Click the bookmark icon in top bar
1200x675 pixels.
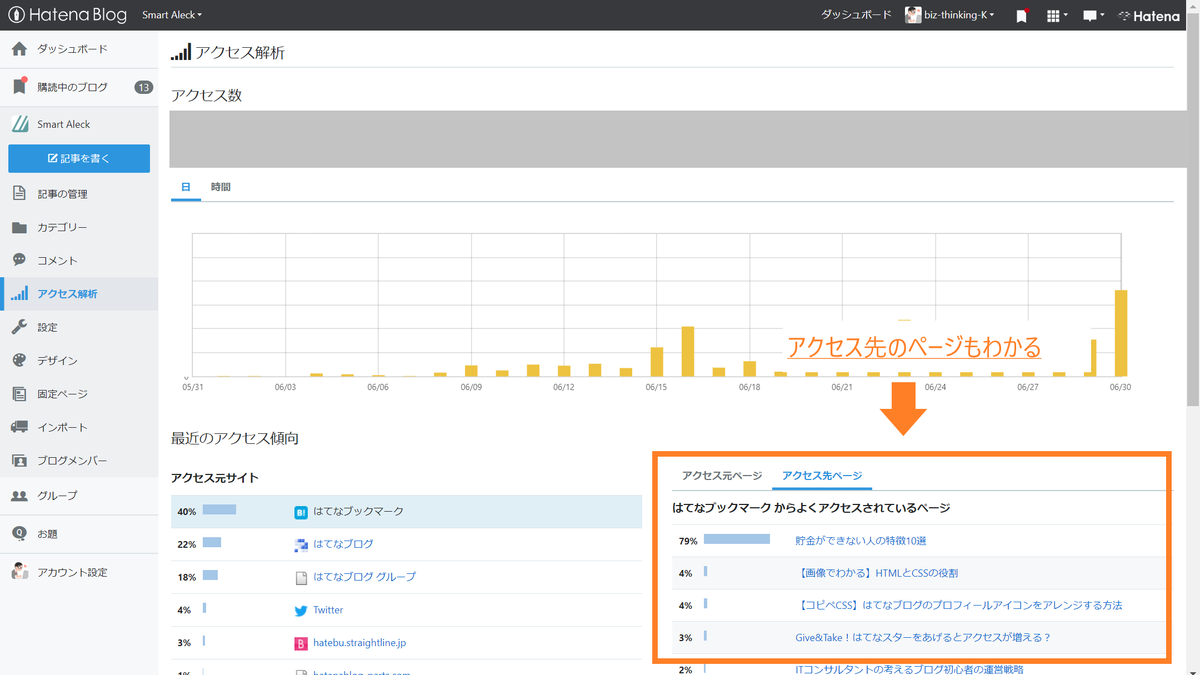[x=1021, y=16]
